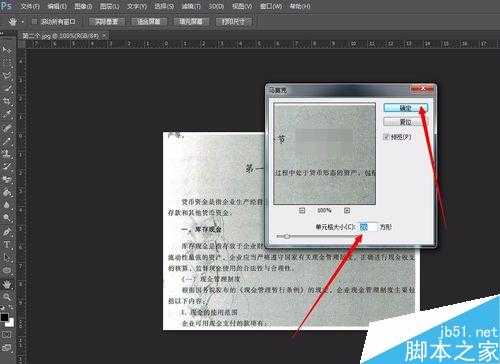500x364 pixels.
Task: Click the 填充屏幕 button
Action: click(x=191, y=22)
